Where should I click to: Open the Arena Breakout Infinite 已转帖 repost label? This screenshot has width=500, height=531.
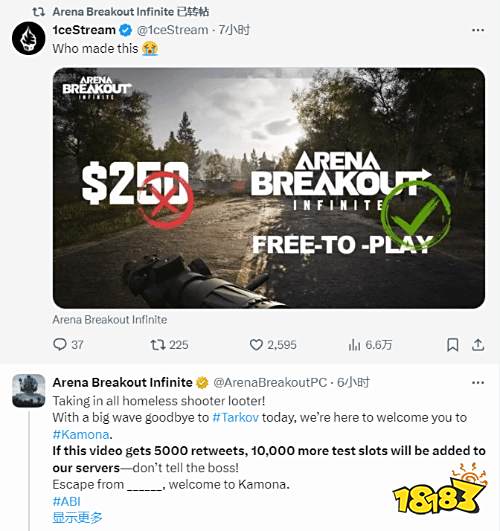(131, 12)
